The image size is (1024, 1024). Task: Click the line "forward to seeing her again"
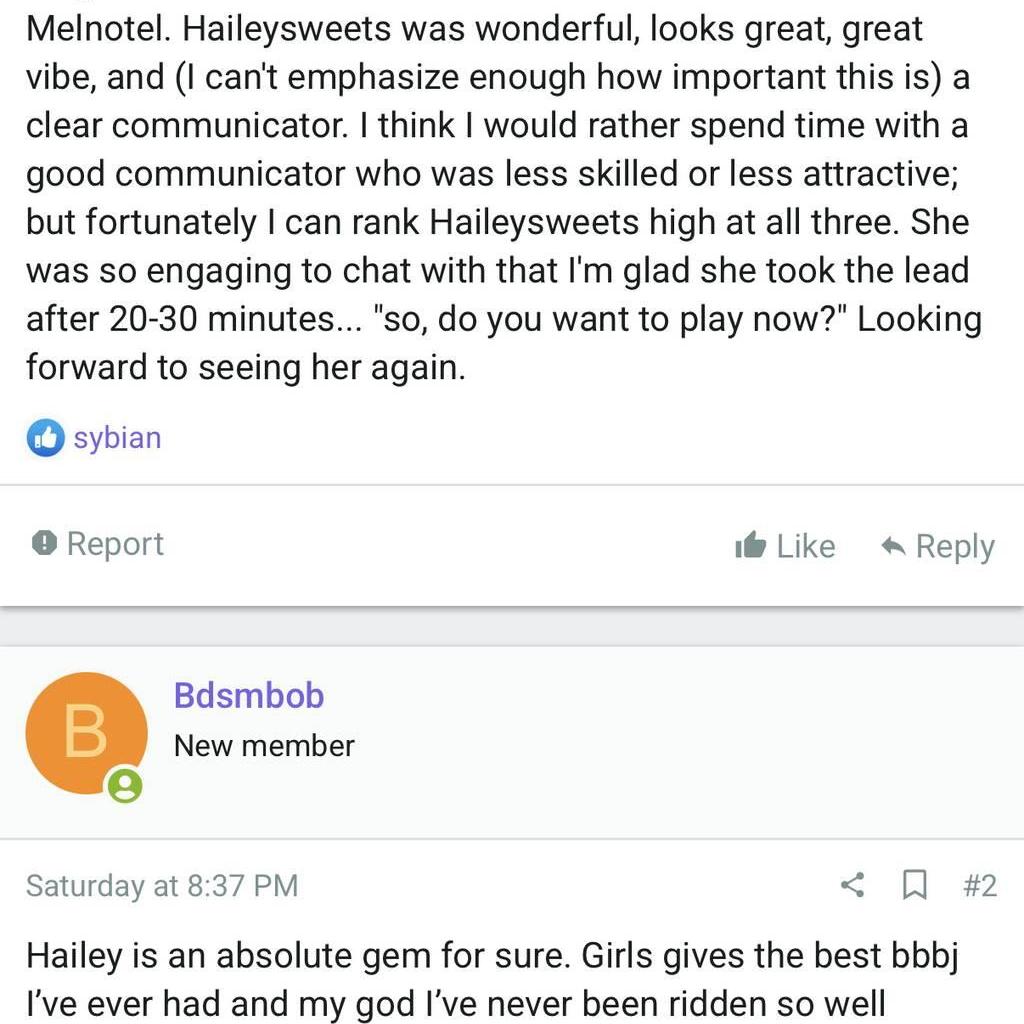[246, 367]
